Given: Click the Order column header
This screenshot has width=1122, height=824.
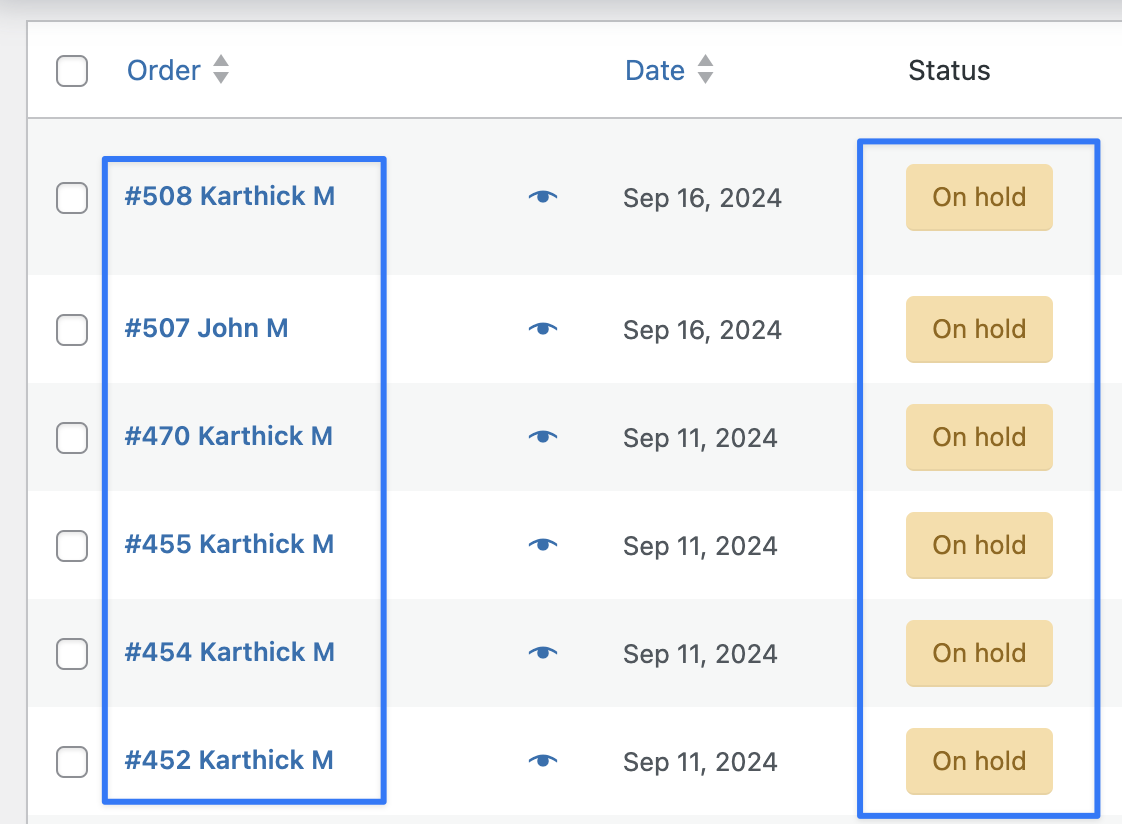Looking at the screenshot, I should [x=164, y=70].
